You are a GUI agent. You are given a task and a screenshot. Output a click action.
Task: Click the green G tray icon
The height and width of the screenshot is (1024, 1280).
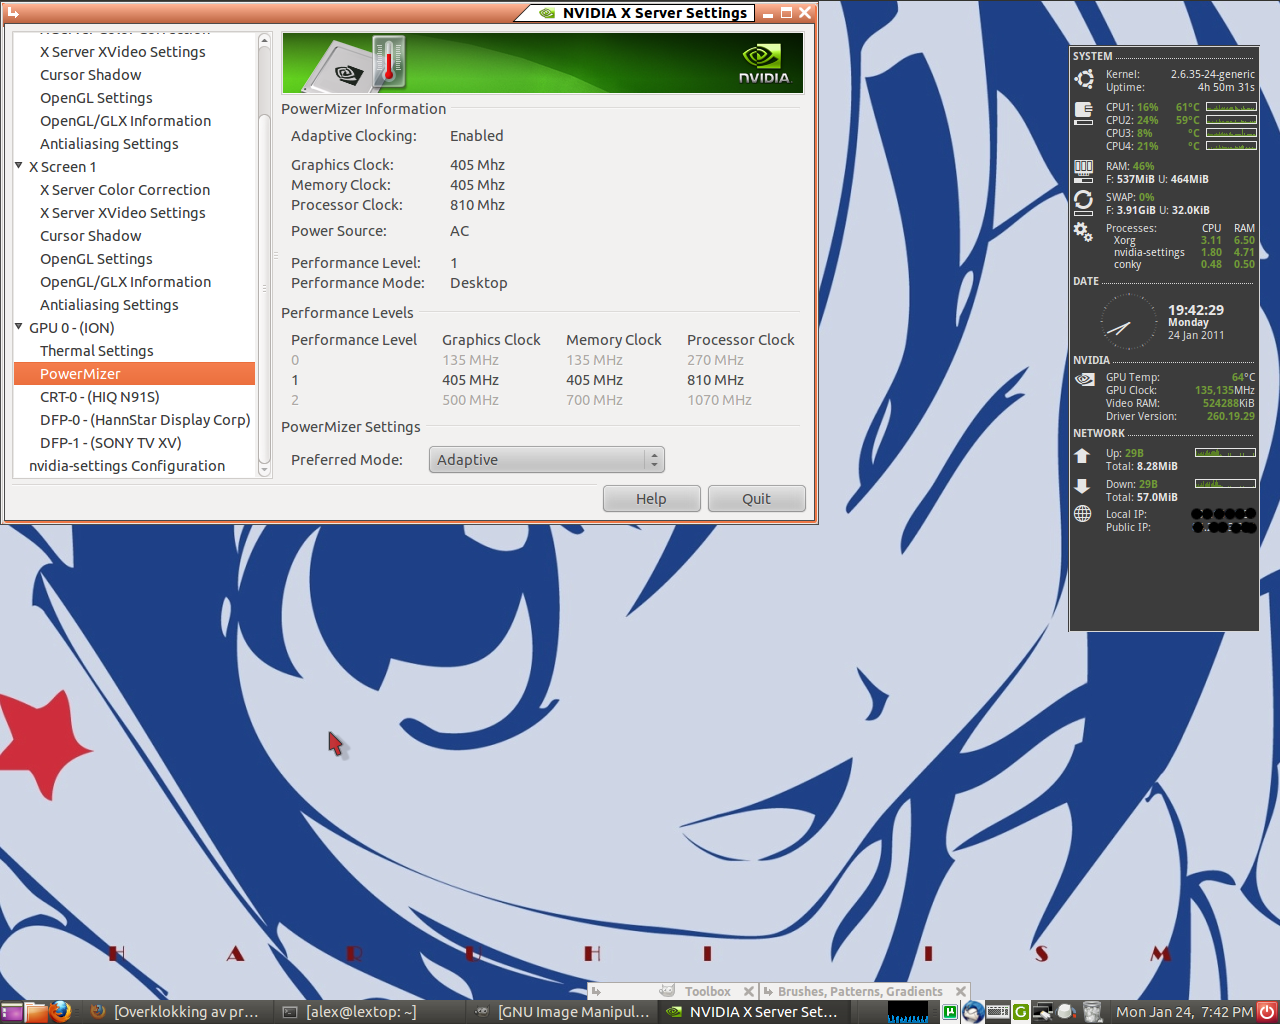pos(1021,1012)
